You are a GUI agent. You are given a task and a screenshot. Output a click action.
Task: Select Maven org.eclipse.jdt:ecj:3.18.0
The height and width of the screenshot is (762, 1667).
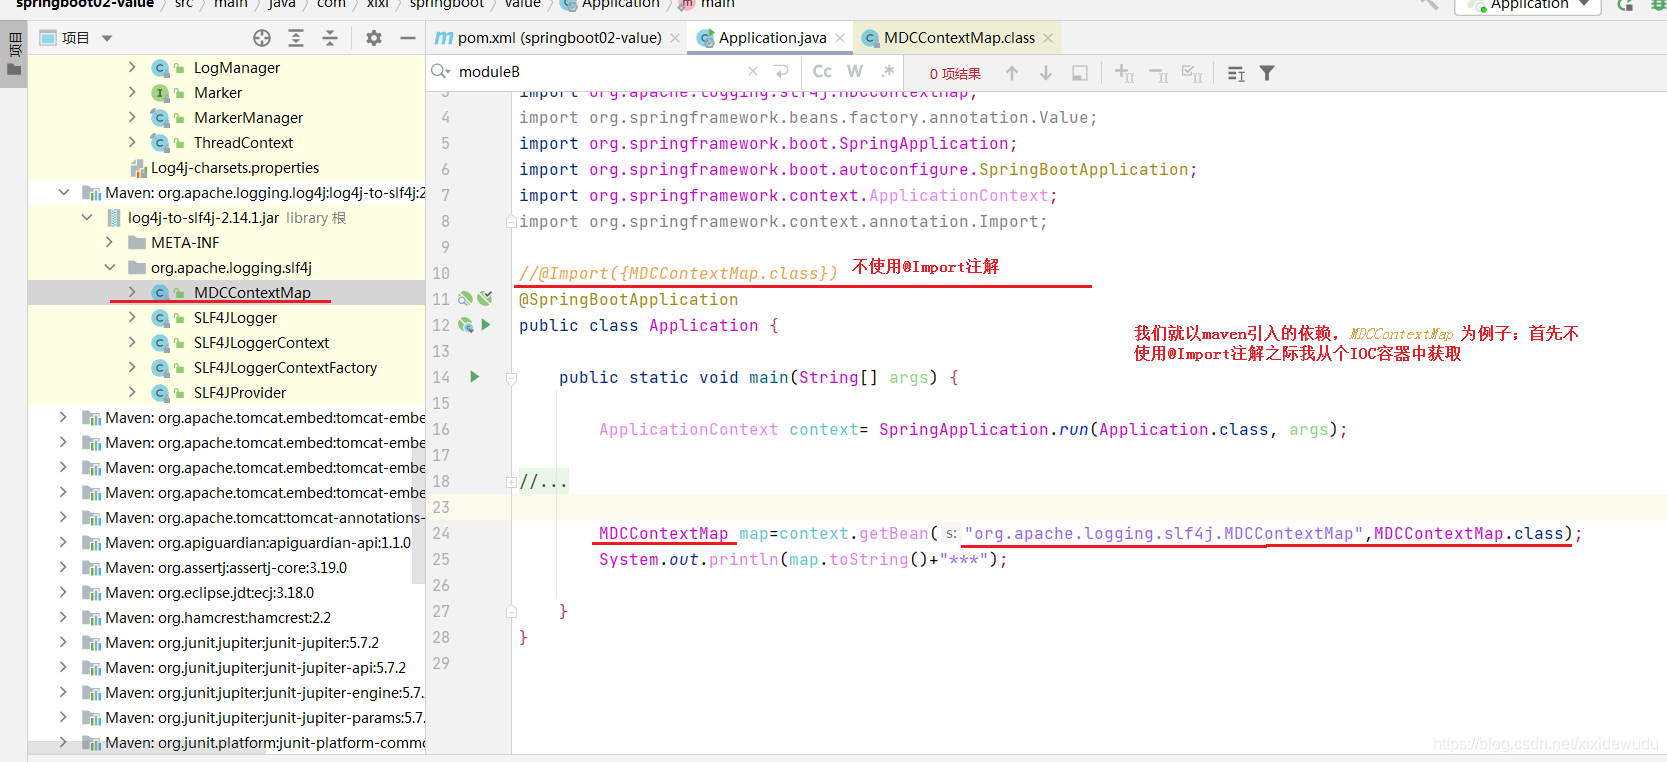209,592
